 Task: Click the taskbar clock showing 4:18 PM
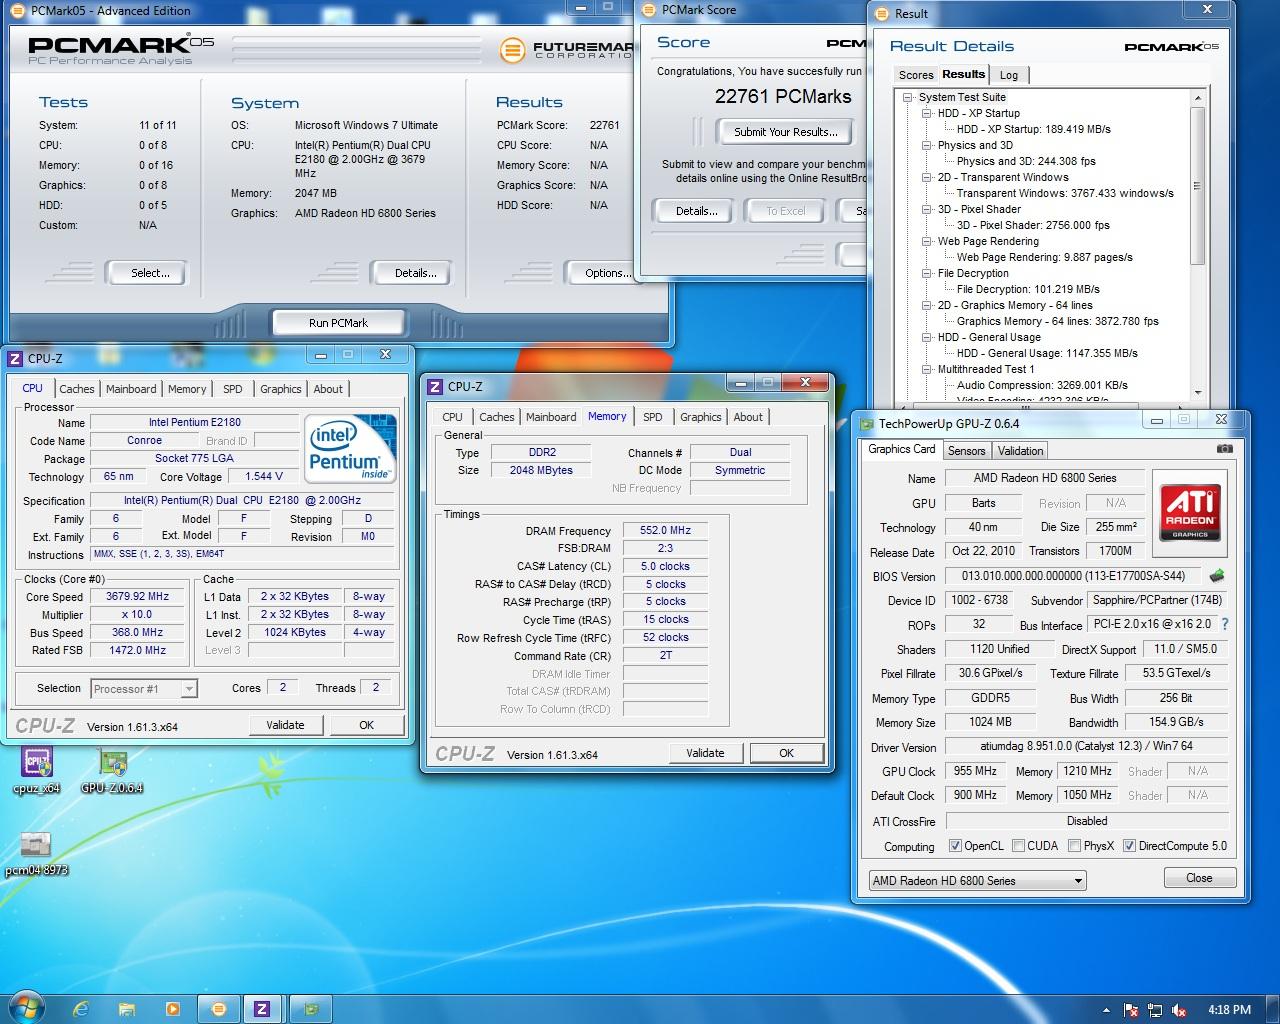coord(1229,1010)
